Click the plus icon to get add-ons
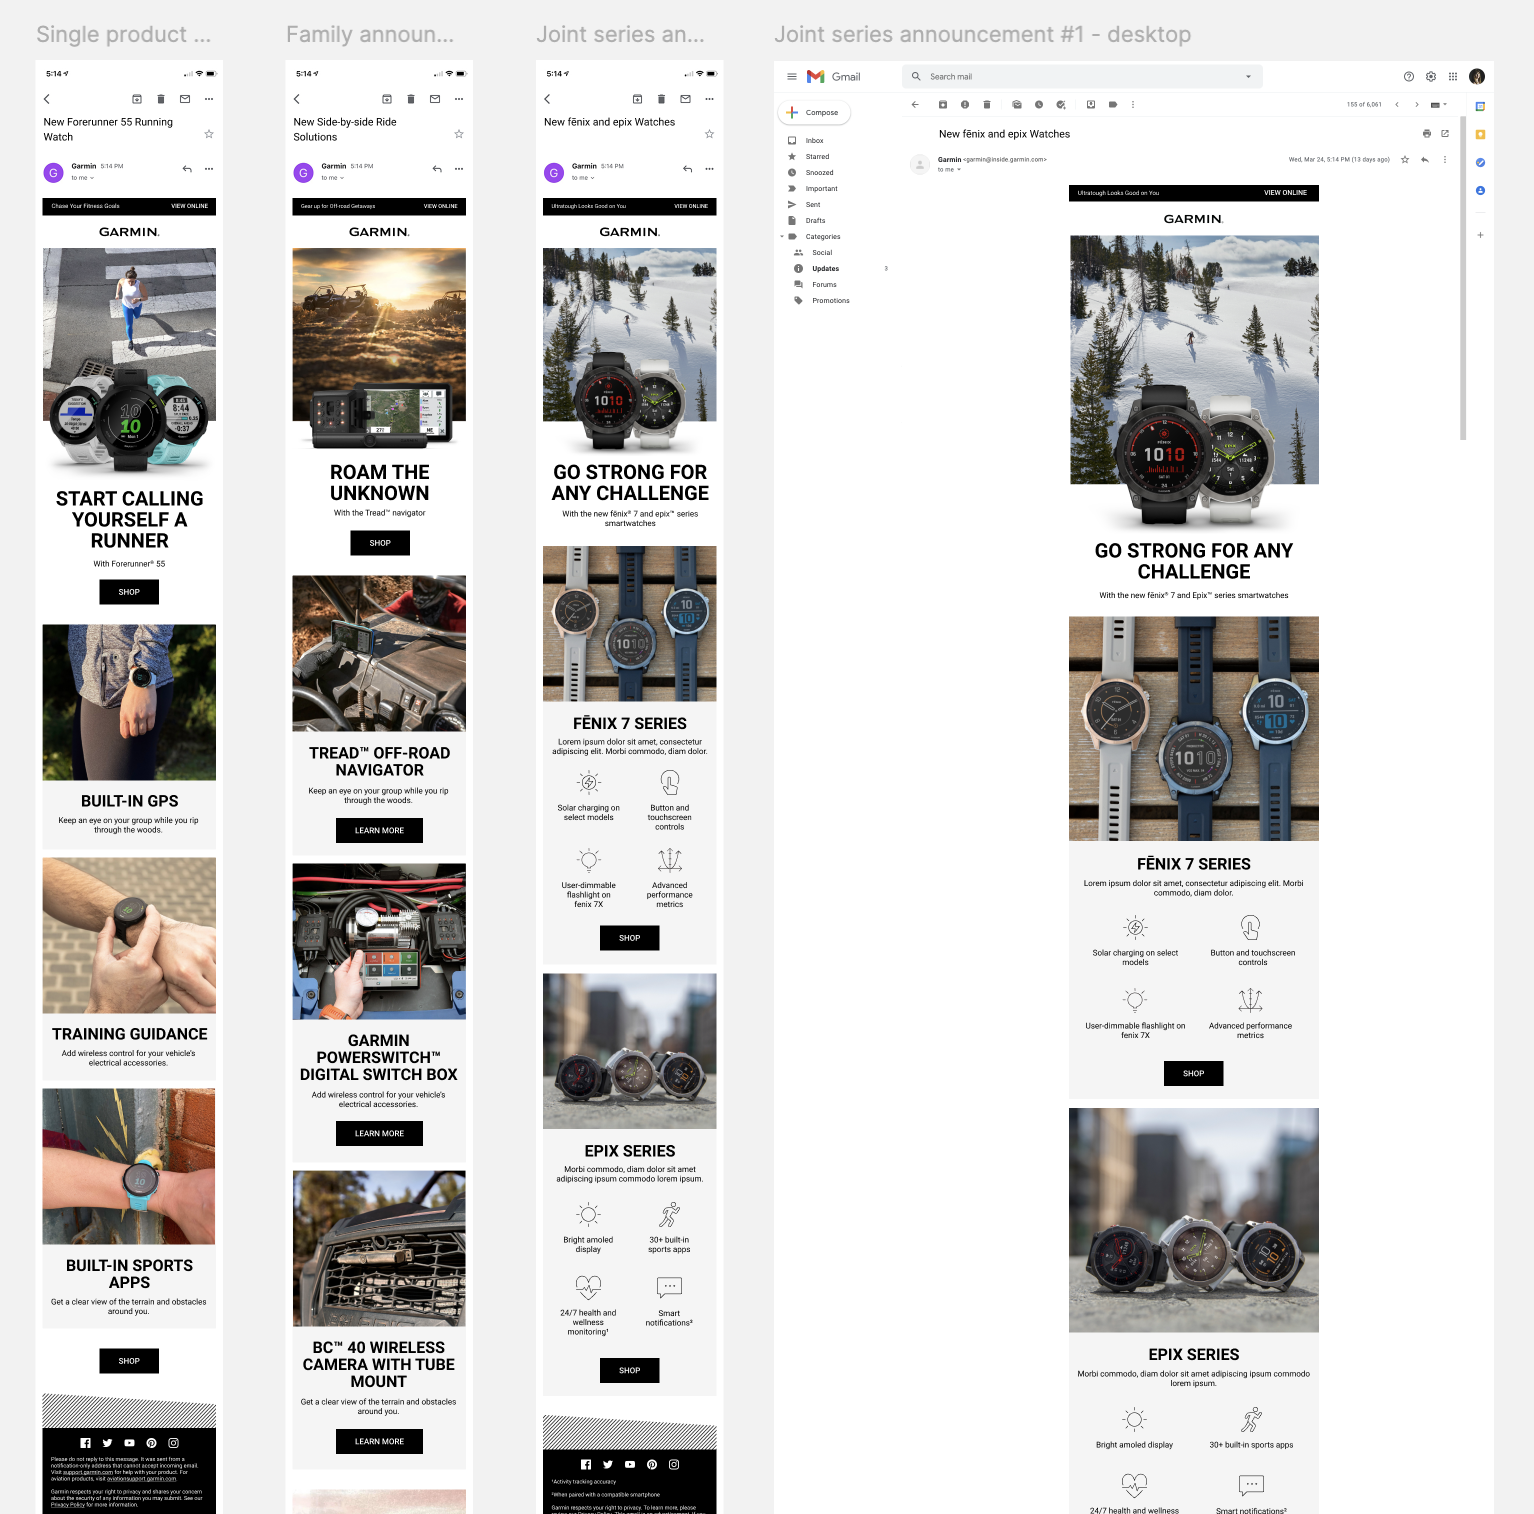 tap(1481, 235)
